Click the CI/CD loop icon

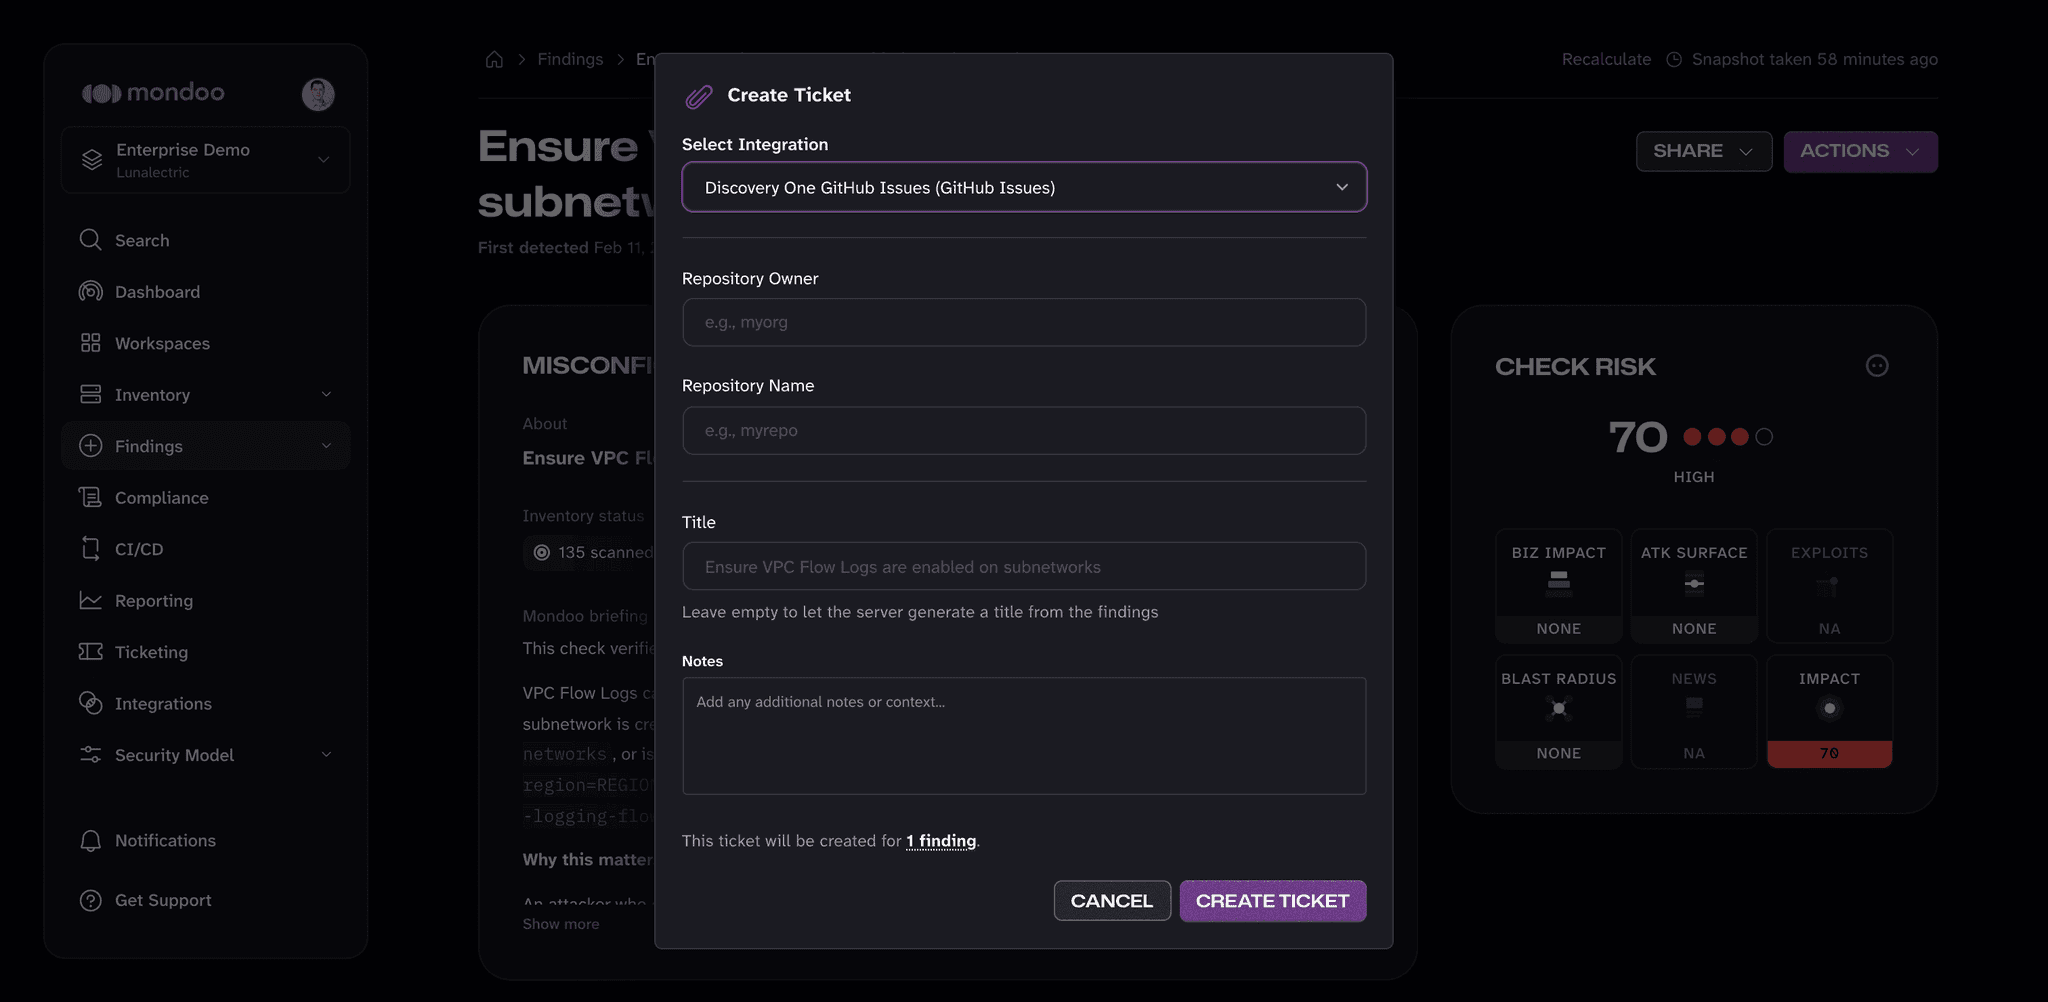[x=90, y=549]
